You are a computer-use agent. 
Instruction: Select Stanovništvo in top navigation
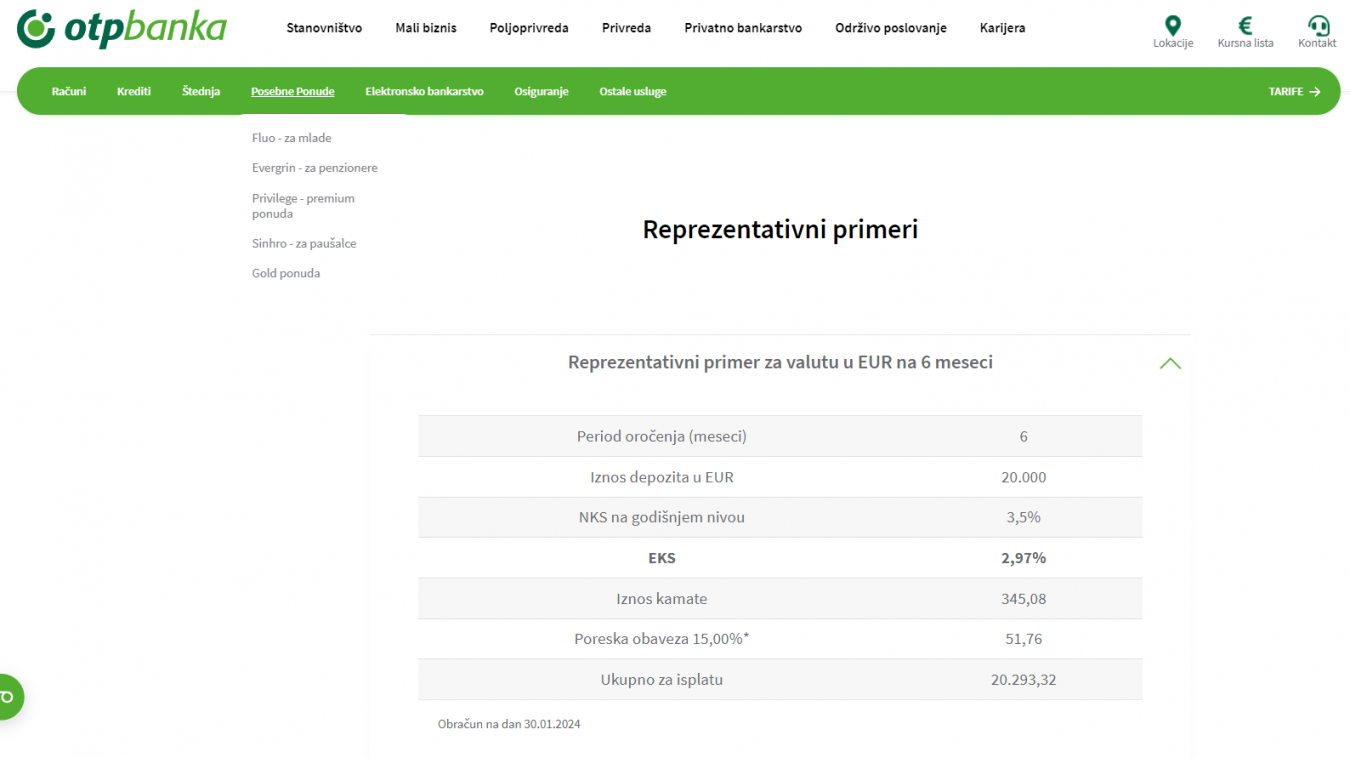point(324,28)
